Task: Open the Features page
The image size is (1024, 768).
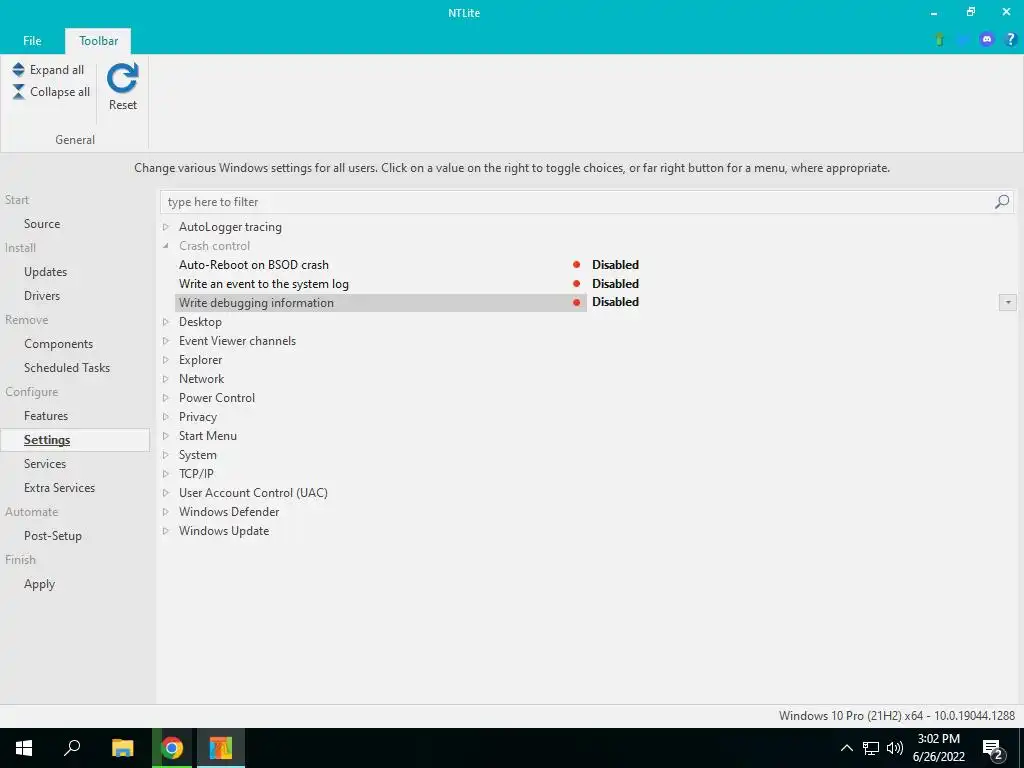Action: click(x=46, y=415)
